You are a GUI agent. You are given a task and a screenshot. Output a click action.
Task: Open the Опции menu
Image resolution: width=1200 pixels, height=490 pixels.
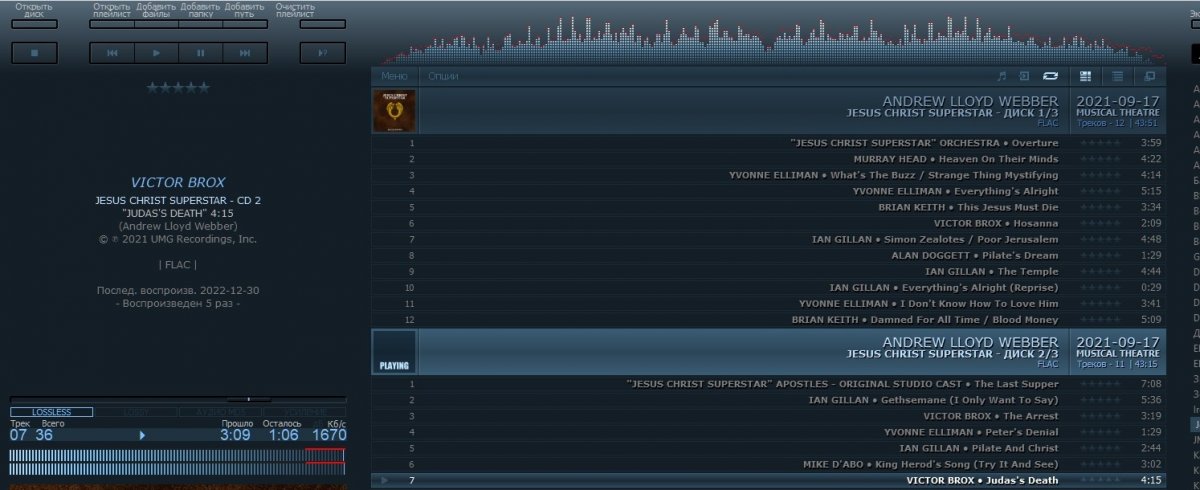coord(443,76)
